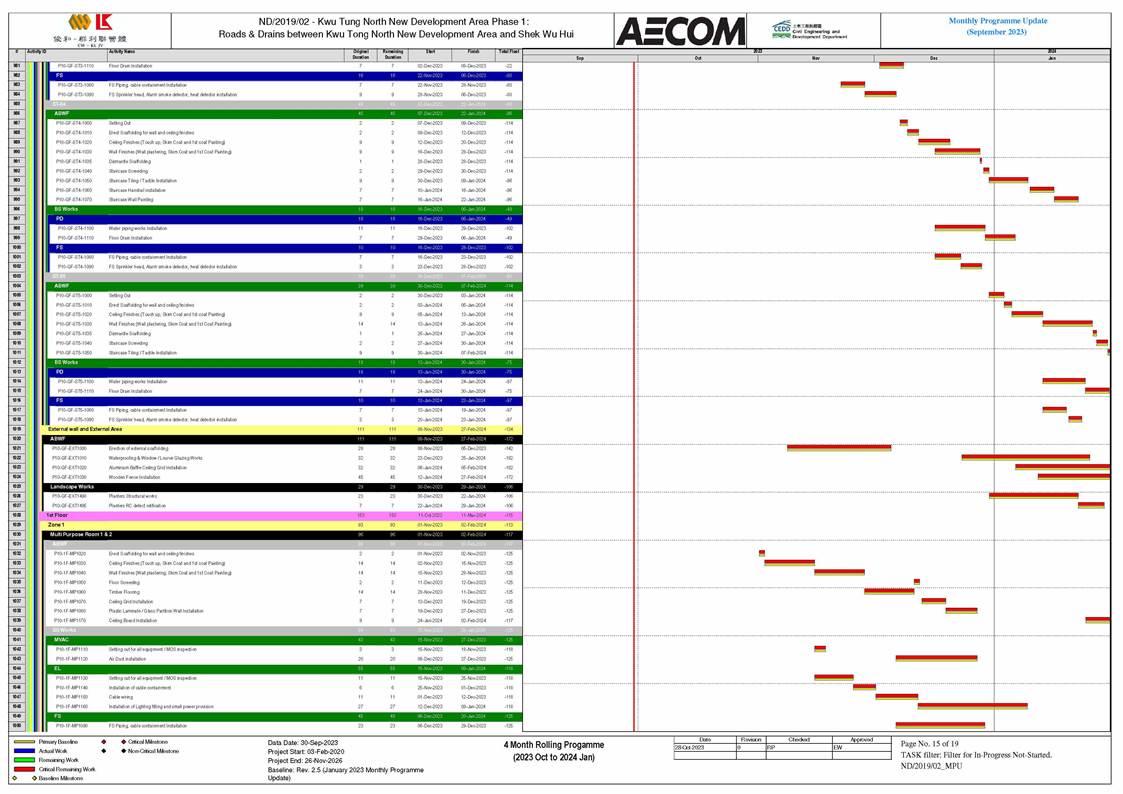Image resolution: width=1123 pixels, height=794 pixels.
Task: Select the pink 1st Floor group row
Action: pyautogui.click(x=200, y=516)
